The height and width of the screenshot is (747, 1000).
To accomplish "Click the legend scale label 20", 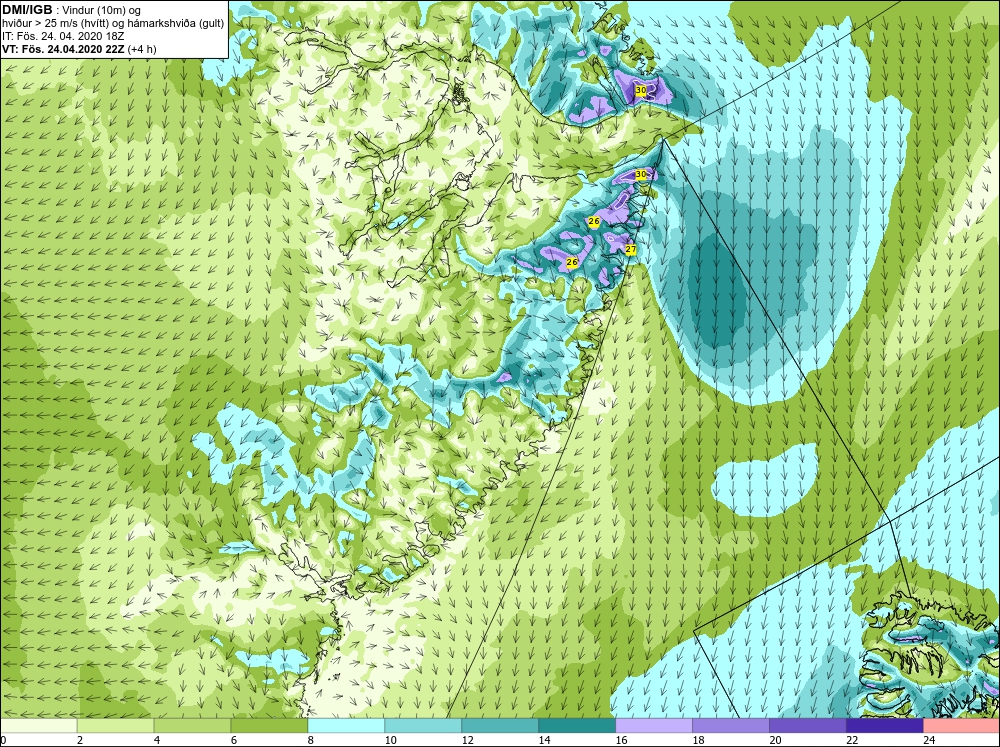I will click(775, 740).
